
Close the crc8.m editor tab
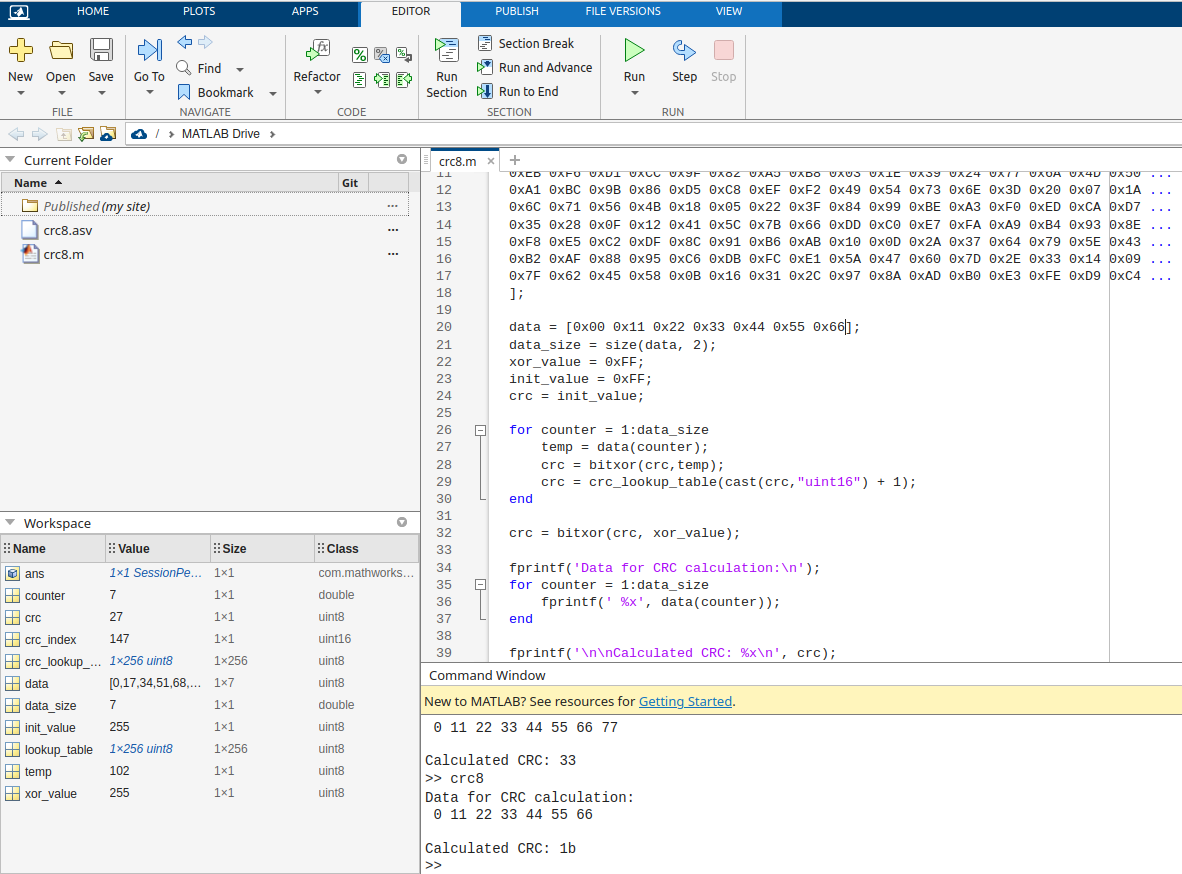(491, 161)
